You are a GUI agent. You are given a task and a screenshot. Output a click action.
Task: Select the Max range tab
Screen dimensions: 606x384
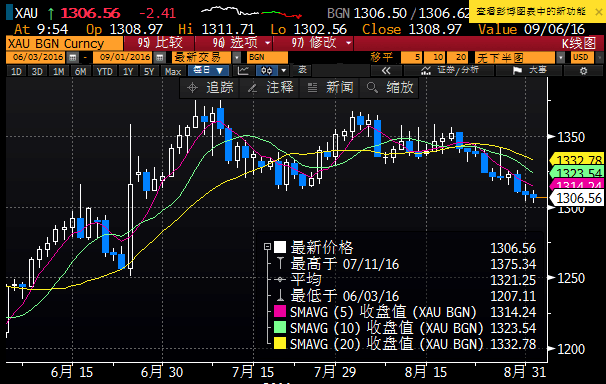point(173,71)
